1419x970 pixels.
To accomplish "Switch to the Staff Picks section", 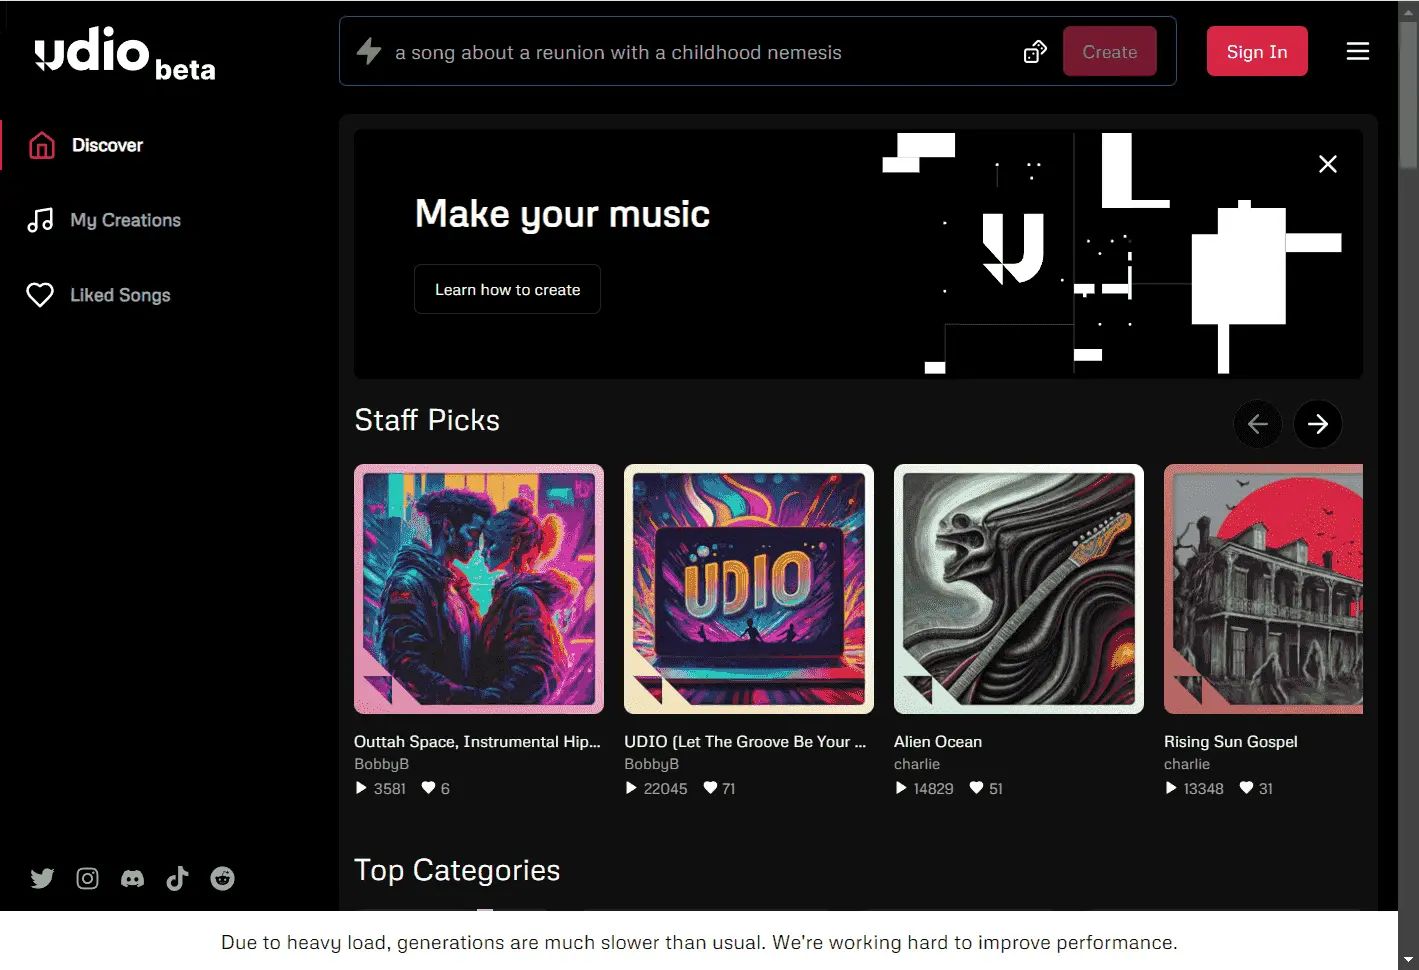I will tap(427, 420).
